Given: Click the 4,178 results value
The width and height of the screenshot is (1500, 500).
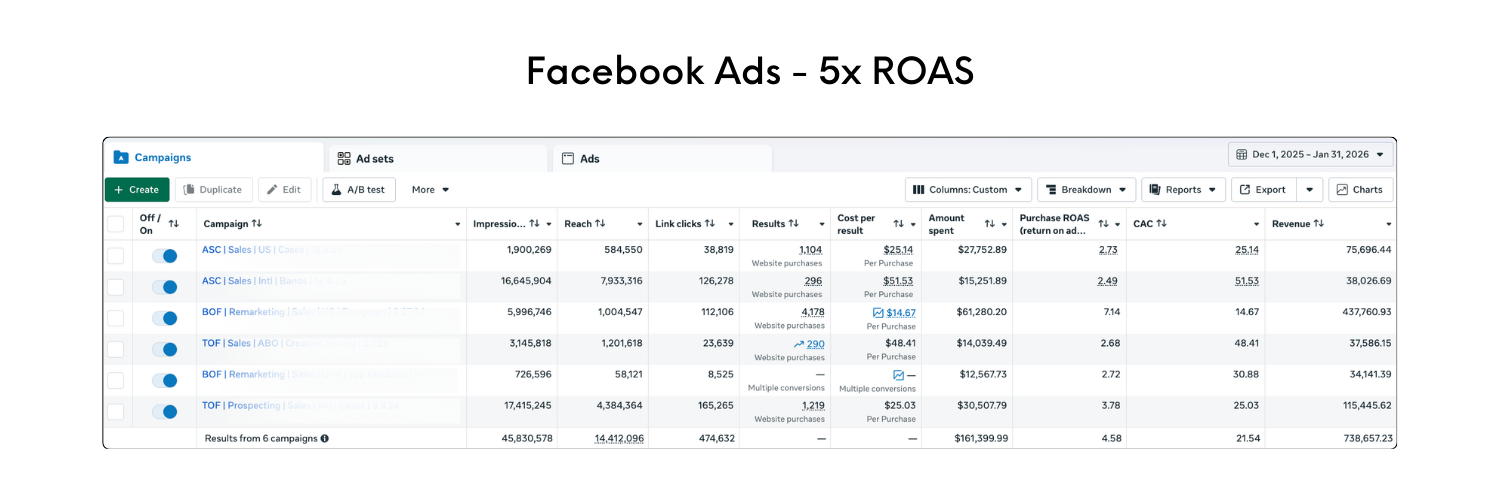Looking at the screenshot, I should [813, 312].
